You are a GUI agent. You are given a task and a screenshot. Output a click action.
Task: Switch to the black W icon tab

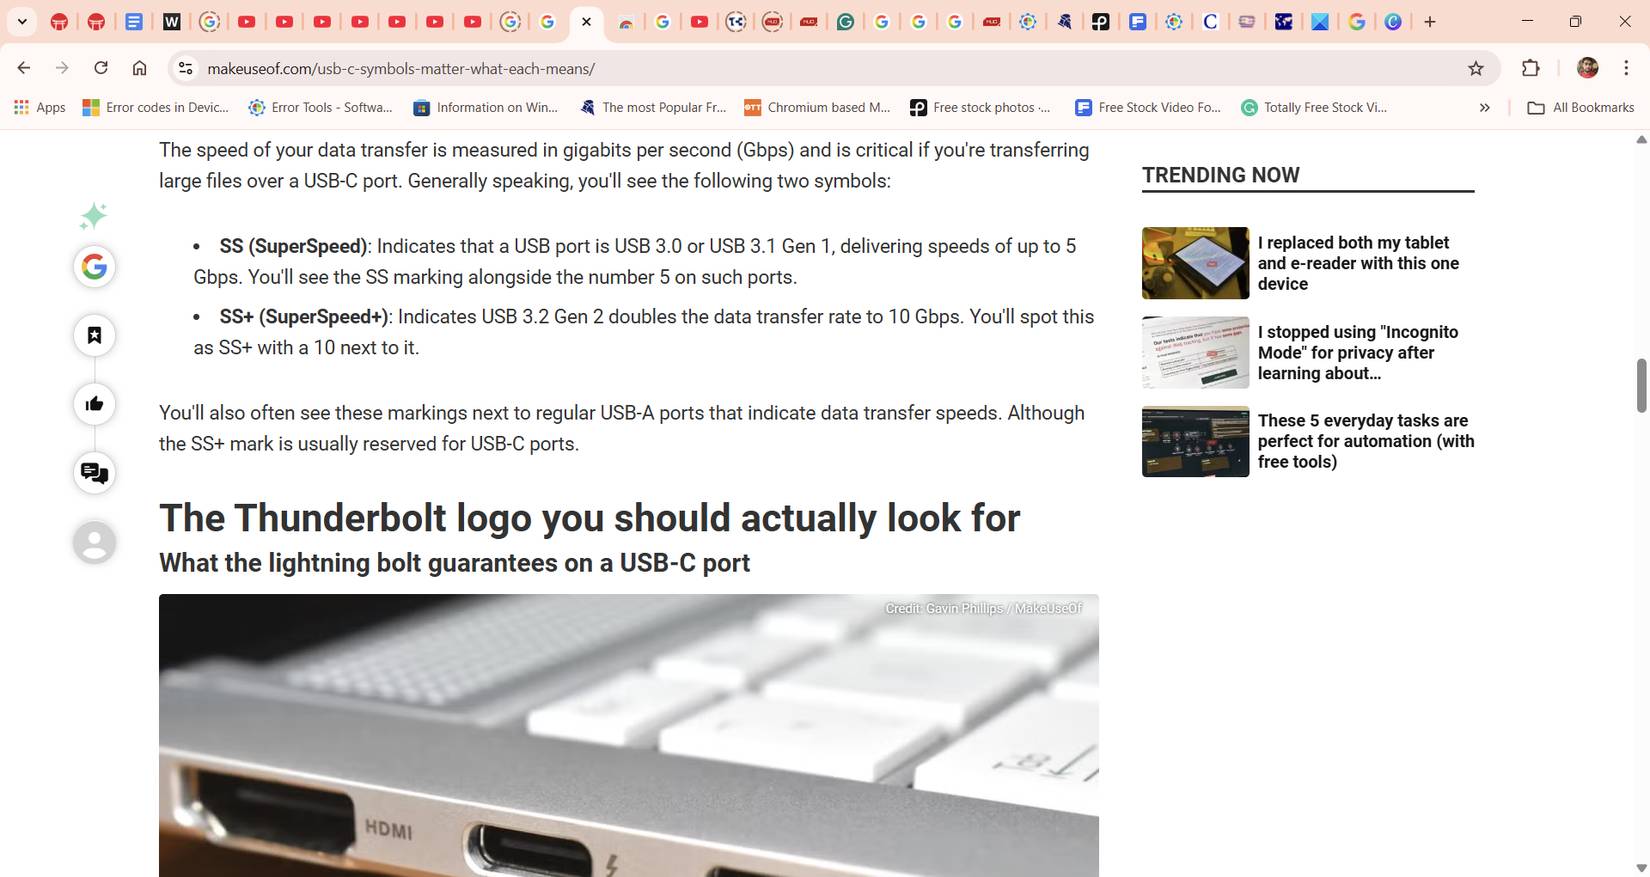coord(172,21)
